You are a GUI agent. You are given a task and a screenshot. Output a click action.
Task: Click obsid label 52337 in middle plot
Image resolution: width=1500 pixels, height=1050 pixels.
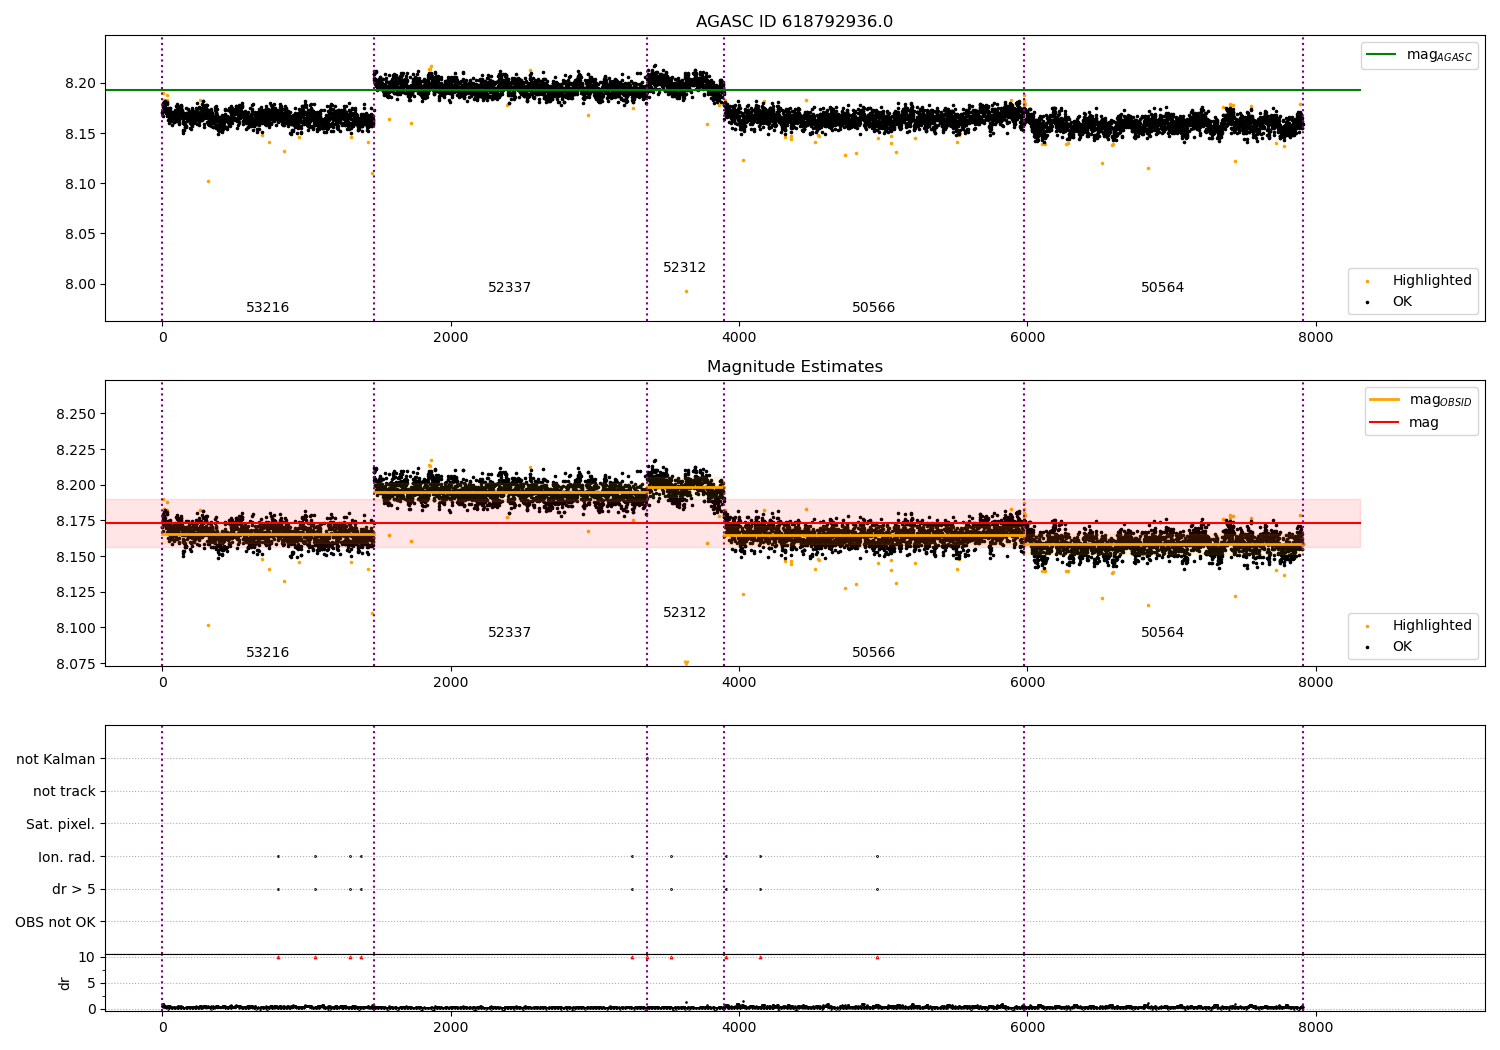(x=509, y=633)
